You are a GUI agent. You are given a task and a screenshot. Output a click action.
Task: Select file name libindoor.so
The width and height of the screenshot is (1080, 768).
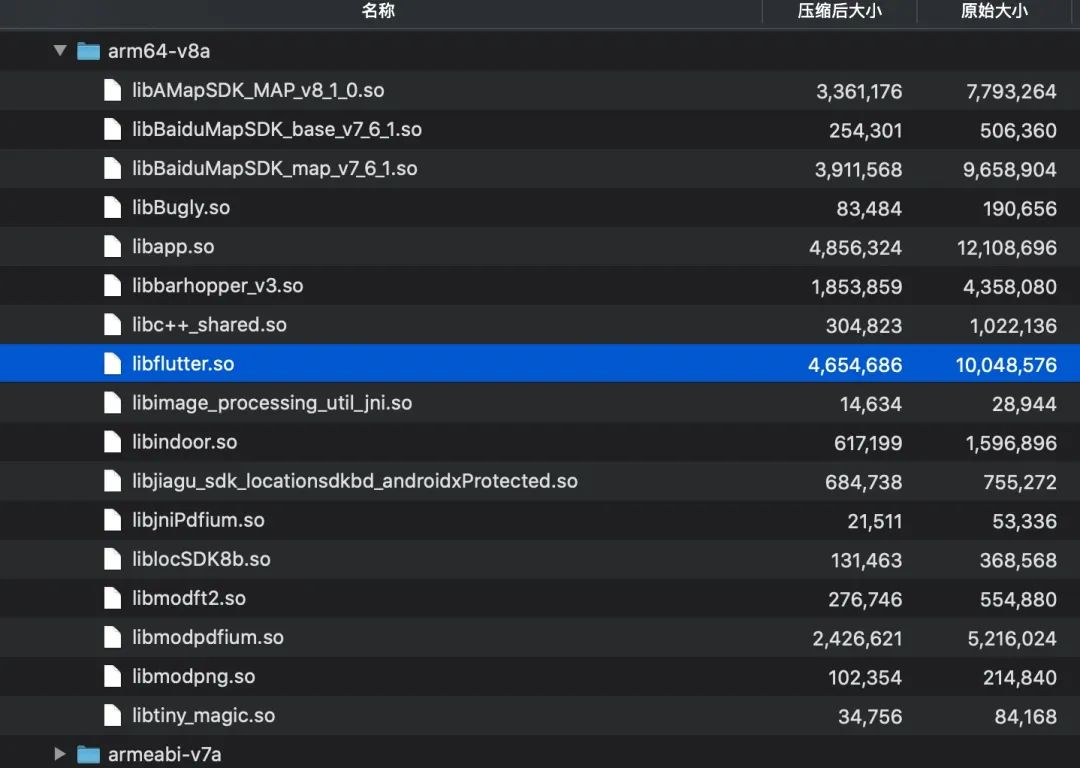point(185,442)
